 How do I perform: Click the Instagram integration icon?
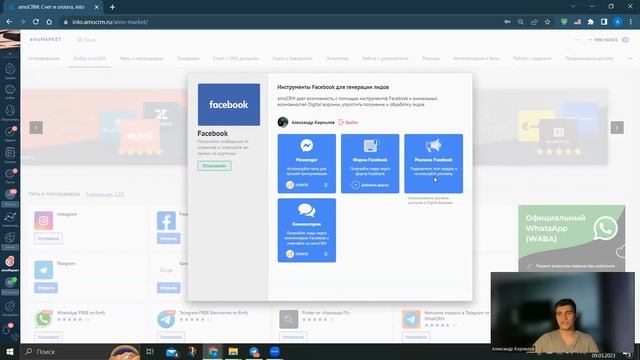pyautogui.click(x=44, y=220)
